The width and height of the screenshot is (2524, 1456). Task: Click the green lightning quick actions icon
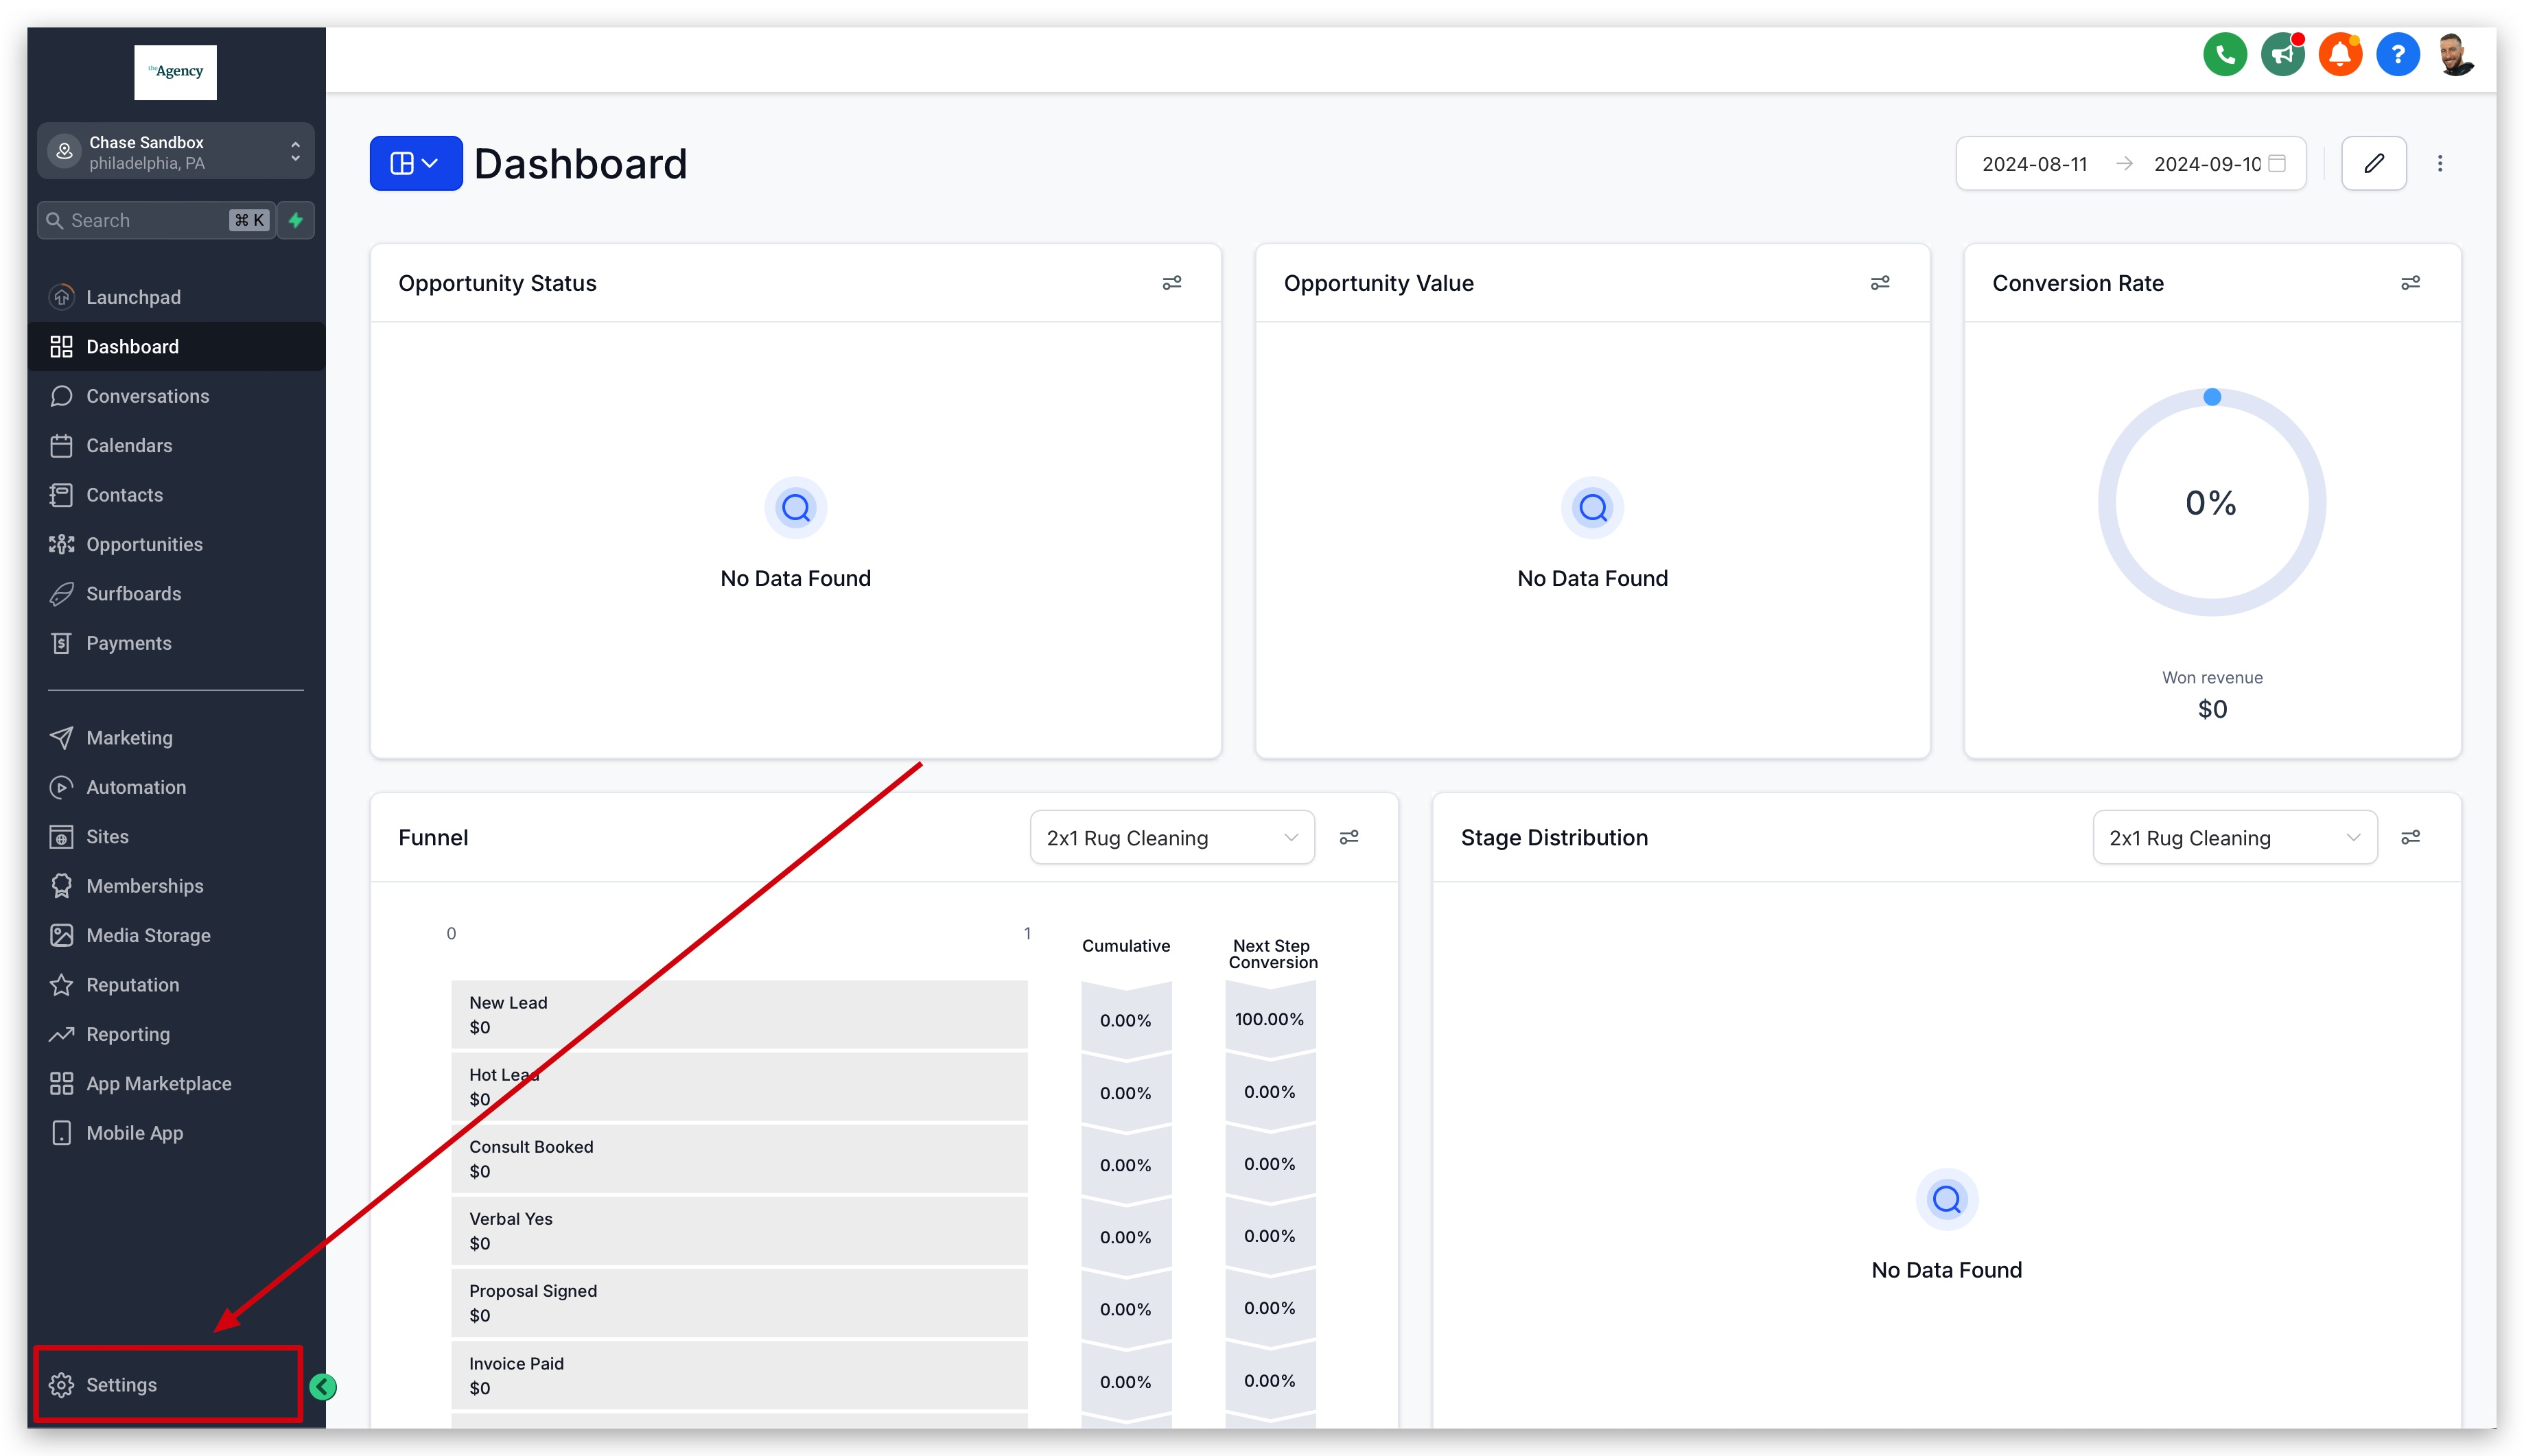tap(296, 220)
